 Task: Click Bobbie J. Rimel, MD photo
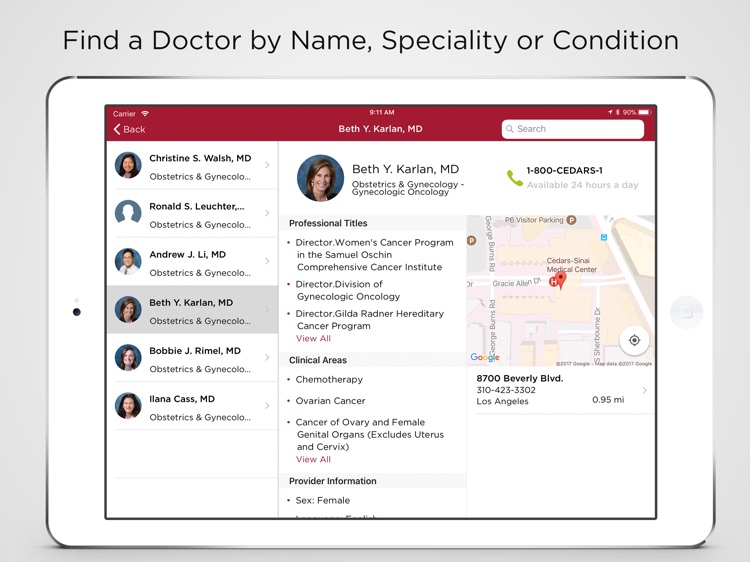128,357
